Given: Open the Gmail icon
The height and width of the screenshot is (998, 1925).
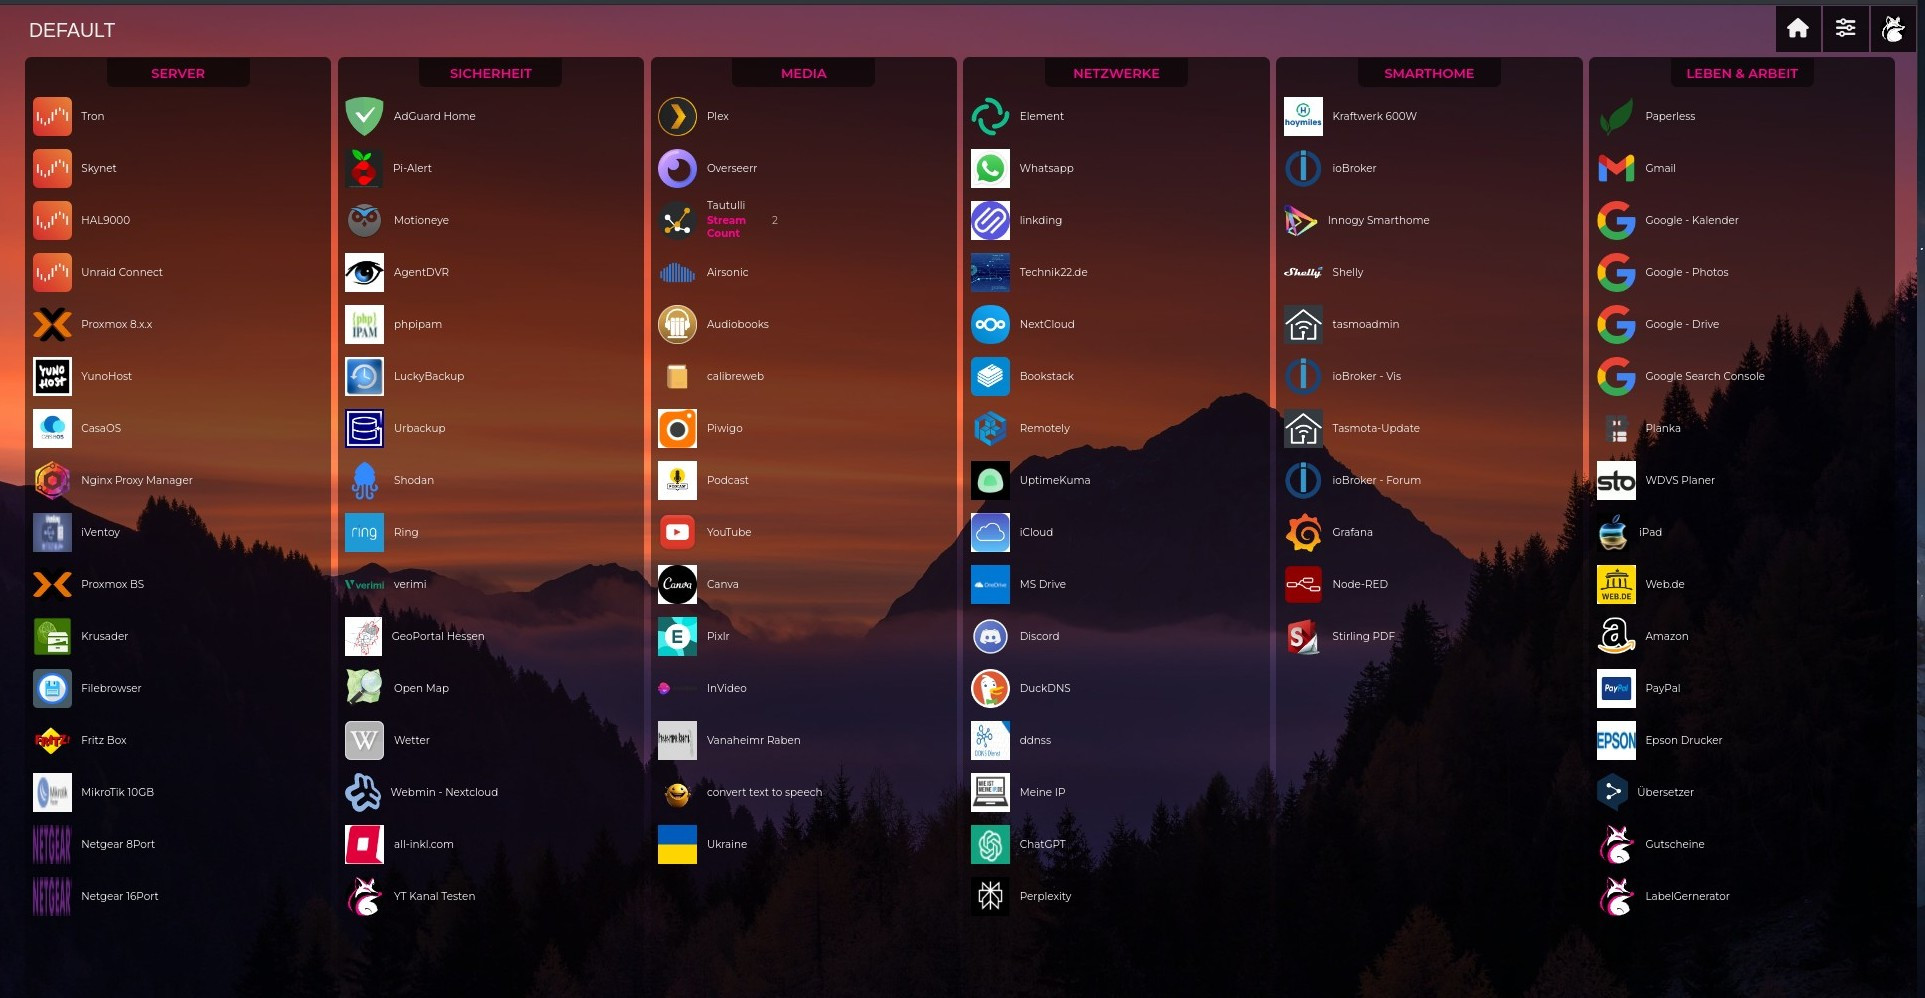Looking at the screenshot, I should pyautogui.click(x=1616, y=168).
